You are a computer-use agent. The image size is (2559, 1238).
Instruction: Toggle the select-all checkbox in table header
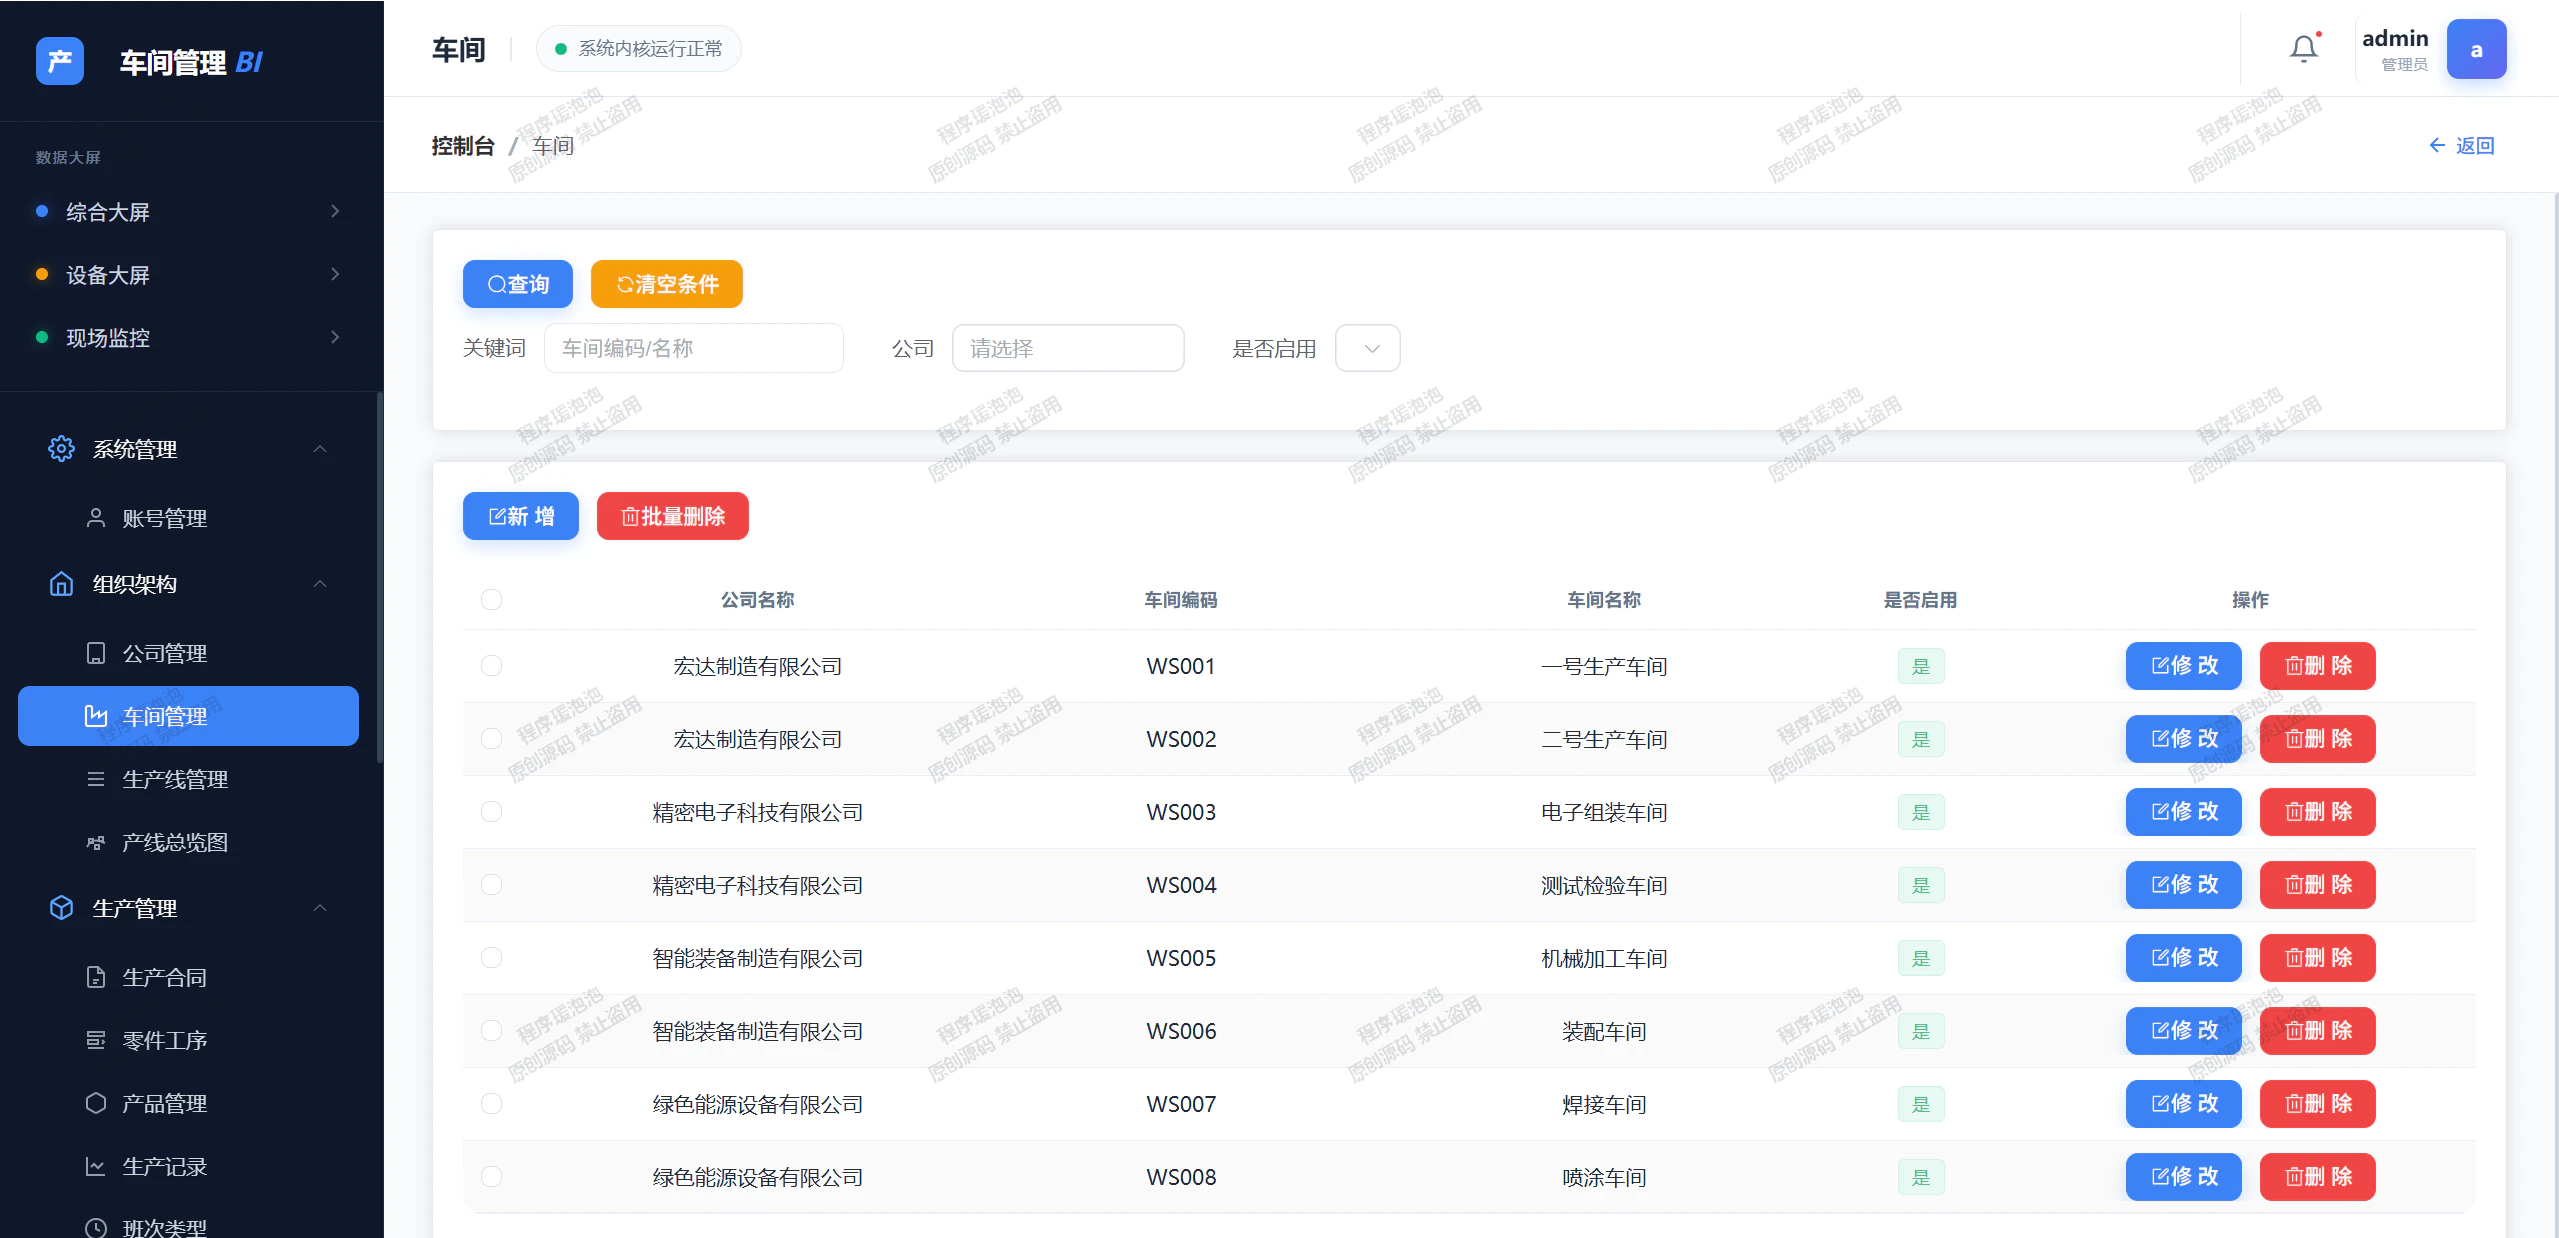coord(491,599)
